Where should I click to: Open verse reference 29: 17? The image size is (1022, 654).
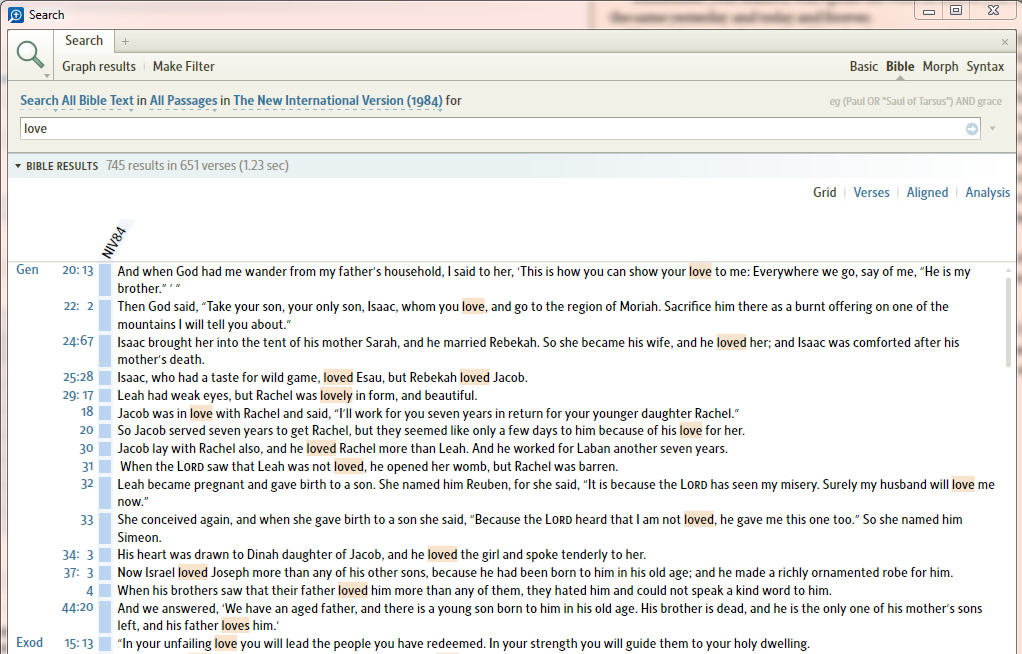[x=78, y=395]
